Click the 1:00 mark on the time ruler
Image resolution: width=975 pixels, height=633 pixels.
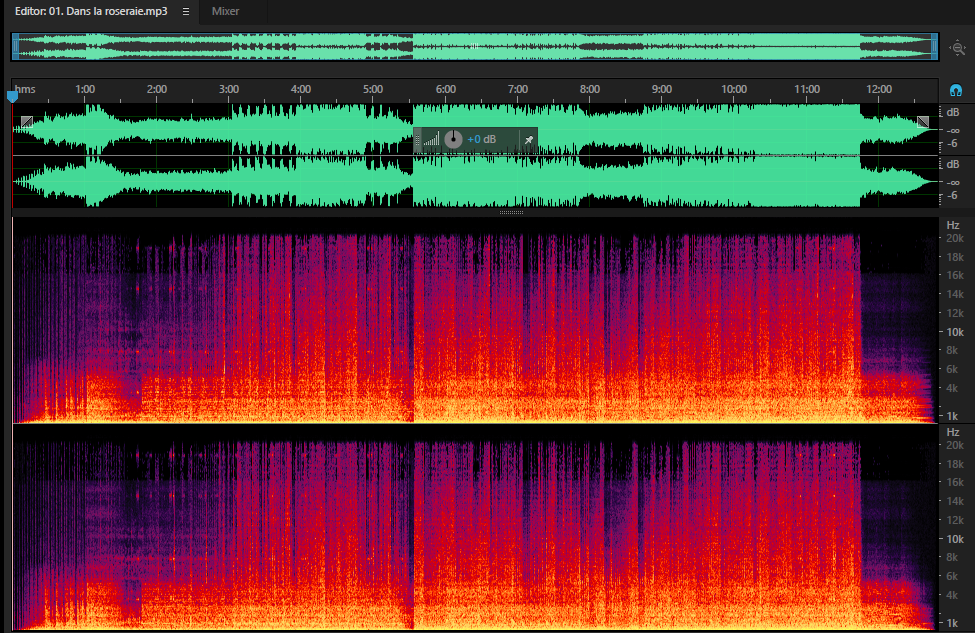[85, 90]
